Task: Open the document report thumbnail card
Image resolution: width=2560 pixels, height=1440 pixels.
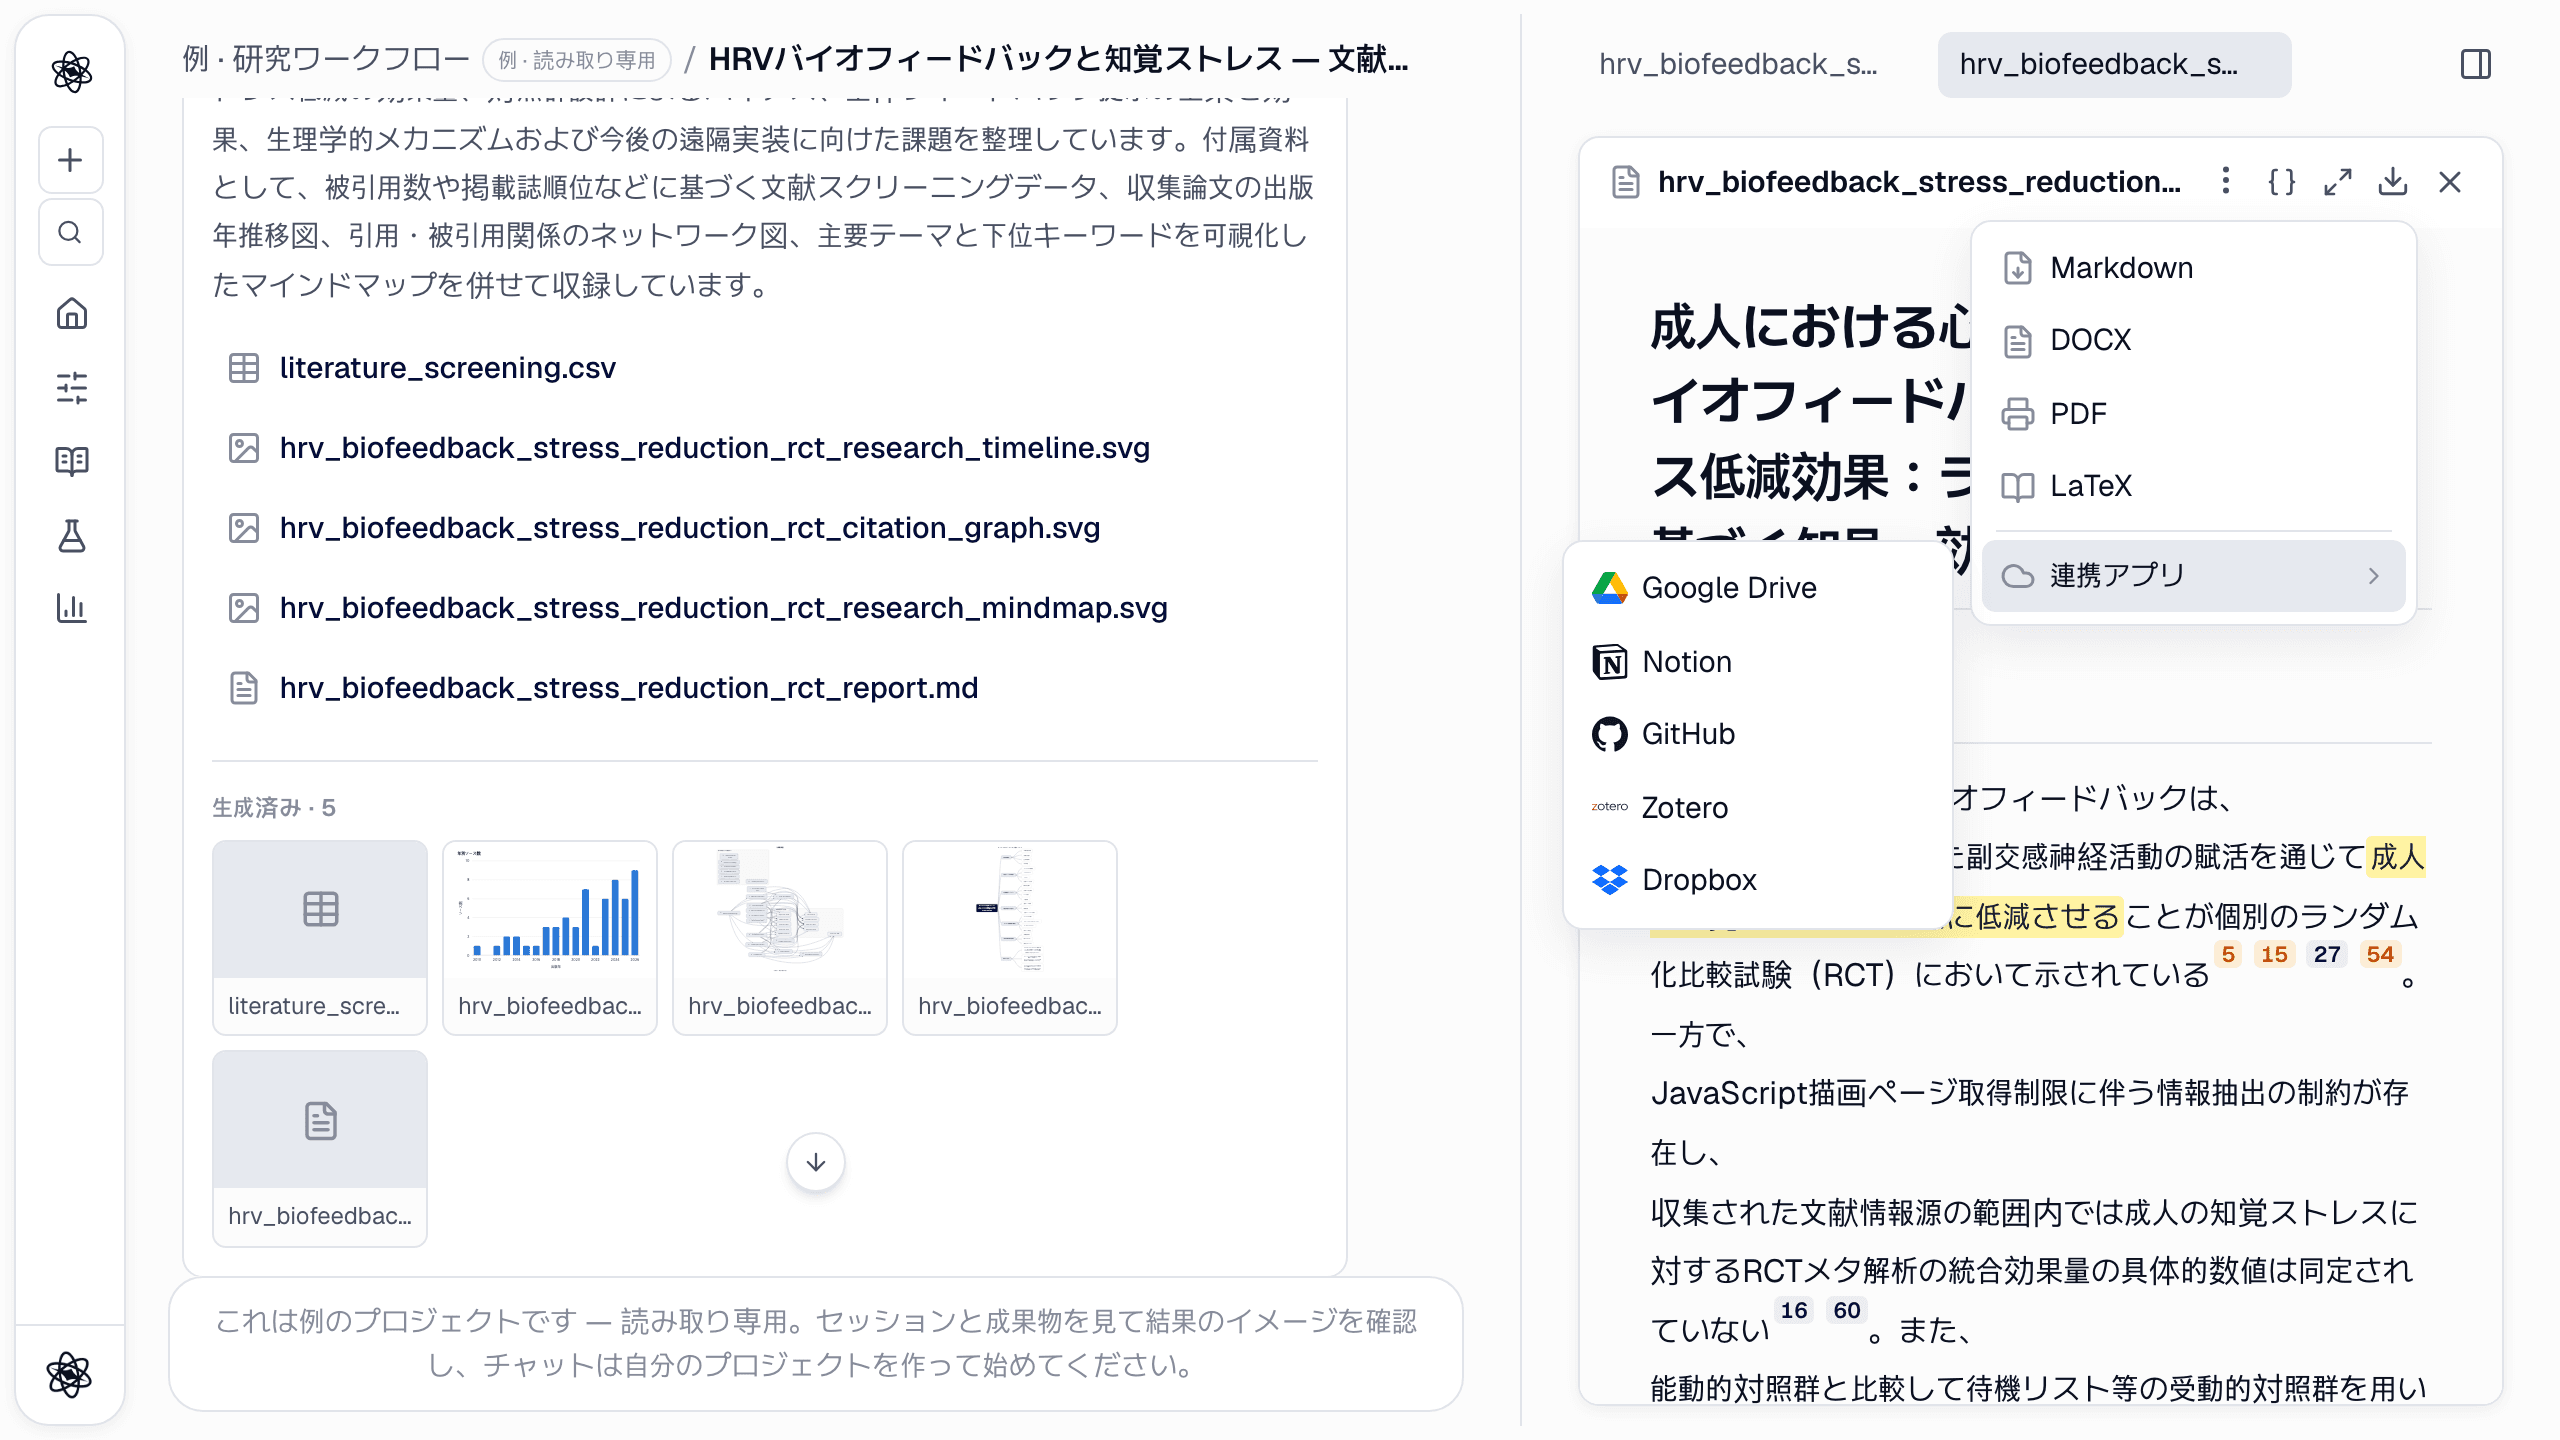Action: pyautogui.click(x=320, y=1148)
